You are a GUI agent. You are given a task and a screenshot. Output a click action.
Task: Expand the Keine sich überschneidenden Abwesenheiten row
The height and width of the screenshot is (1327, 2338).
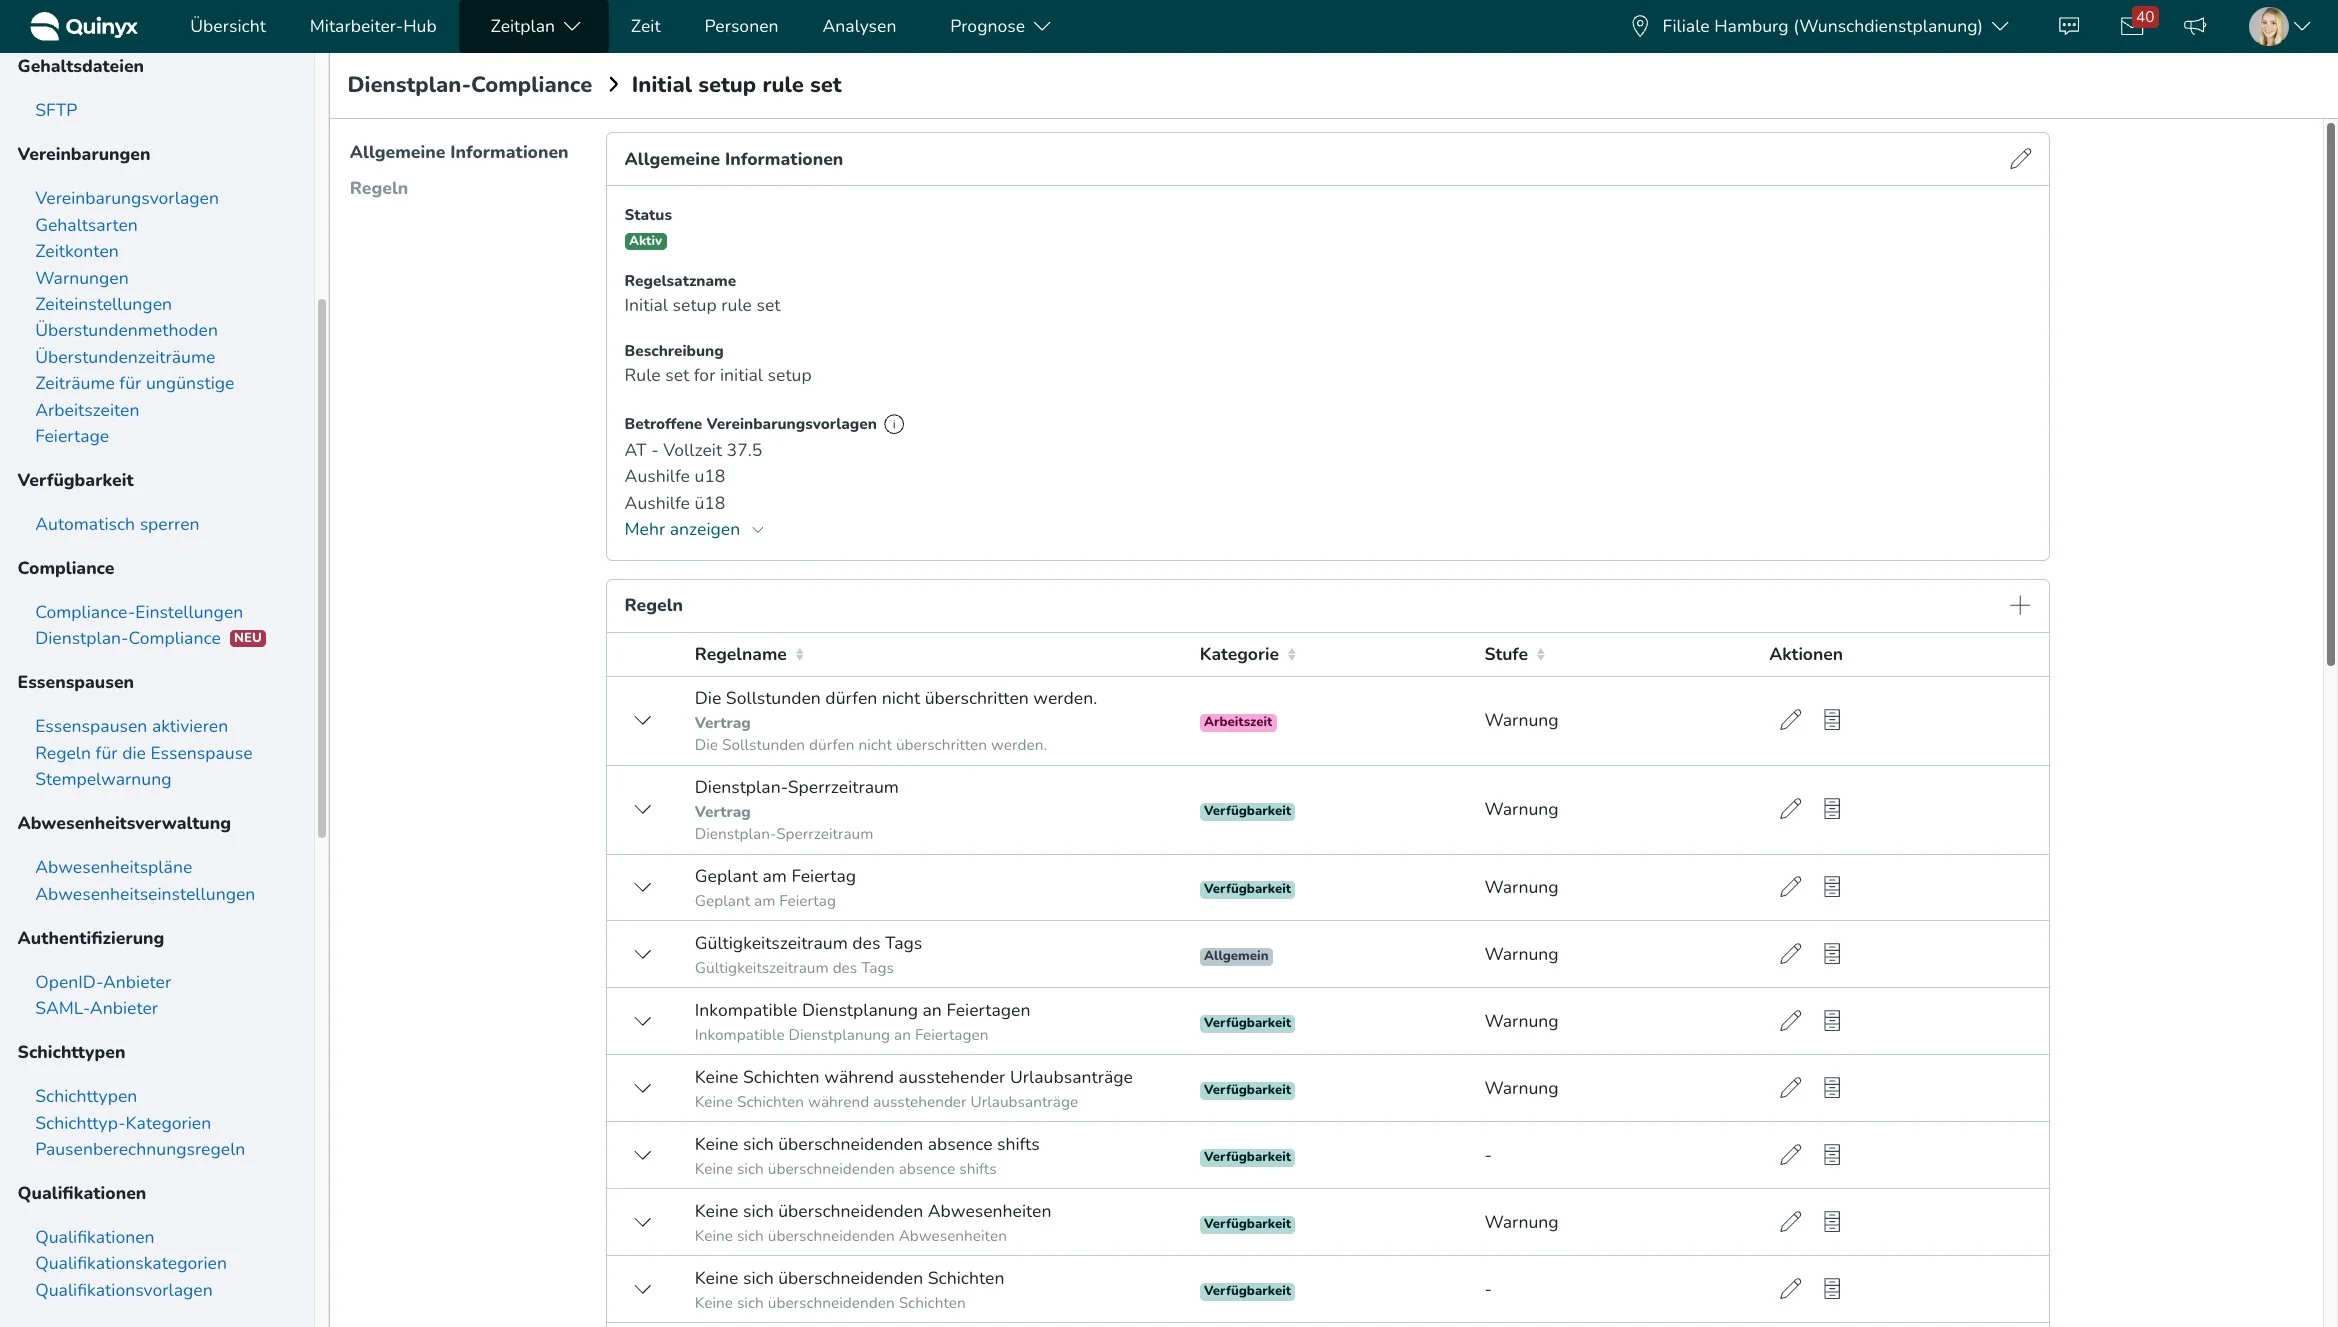[643, 1222]
